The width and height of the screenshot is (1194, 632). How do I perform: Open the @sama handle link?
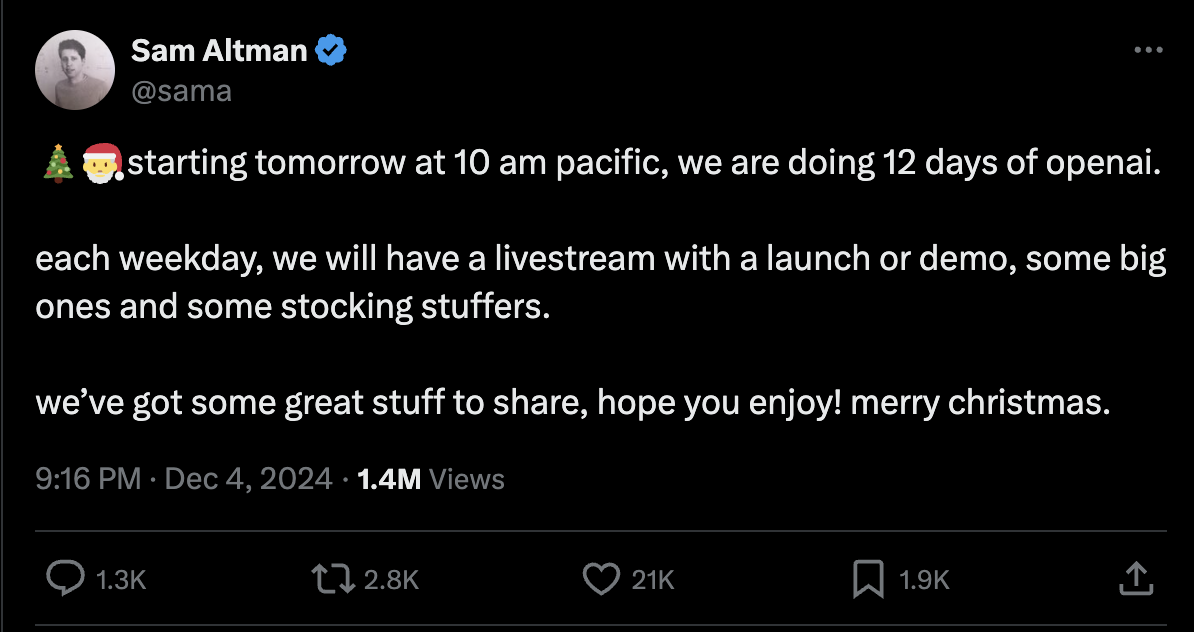tap(181, 91)
